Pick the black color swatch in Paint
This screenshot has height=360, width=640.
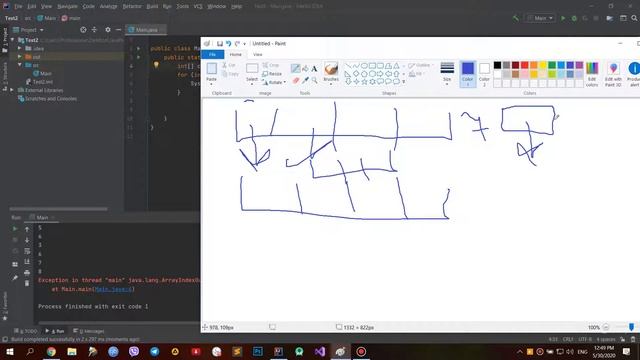497,65
